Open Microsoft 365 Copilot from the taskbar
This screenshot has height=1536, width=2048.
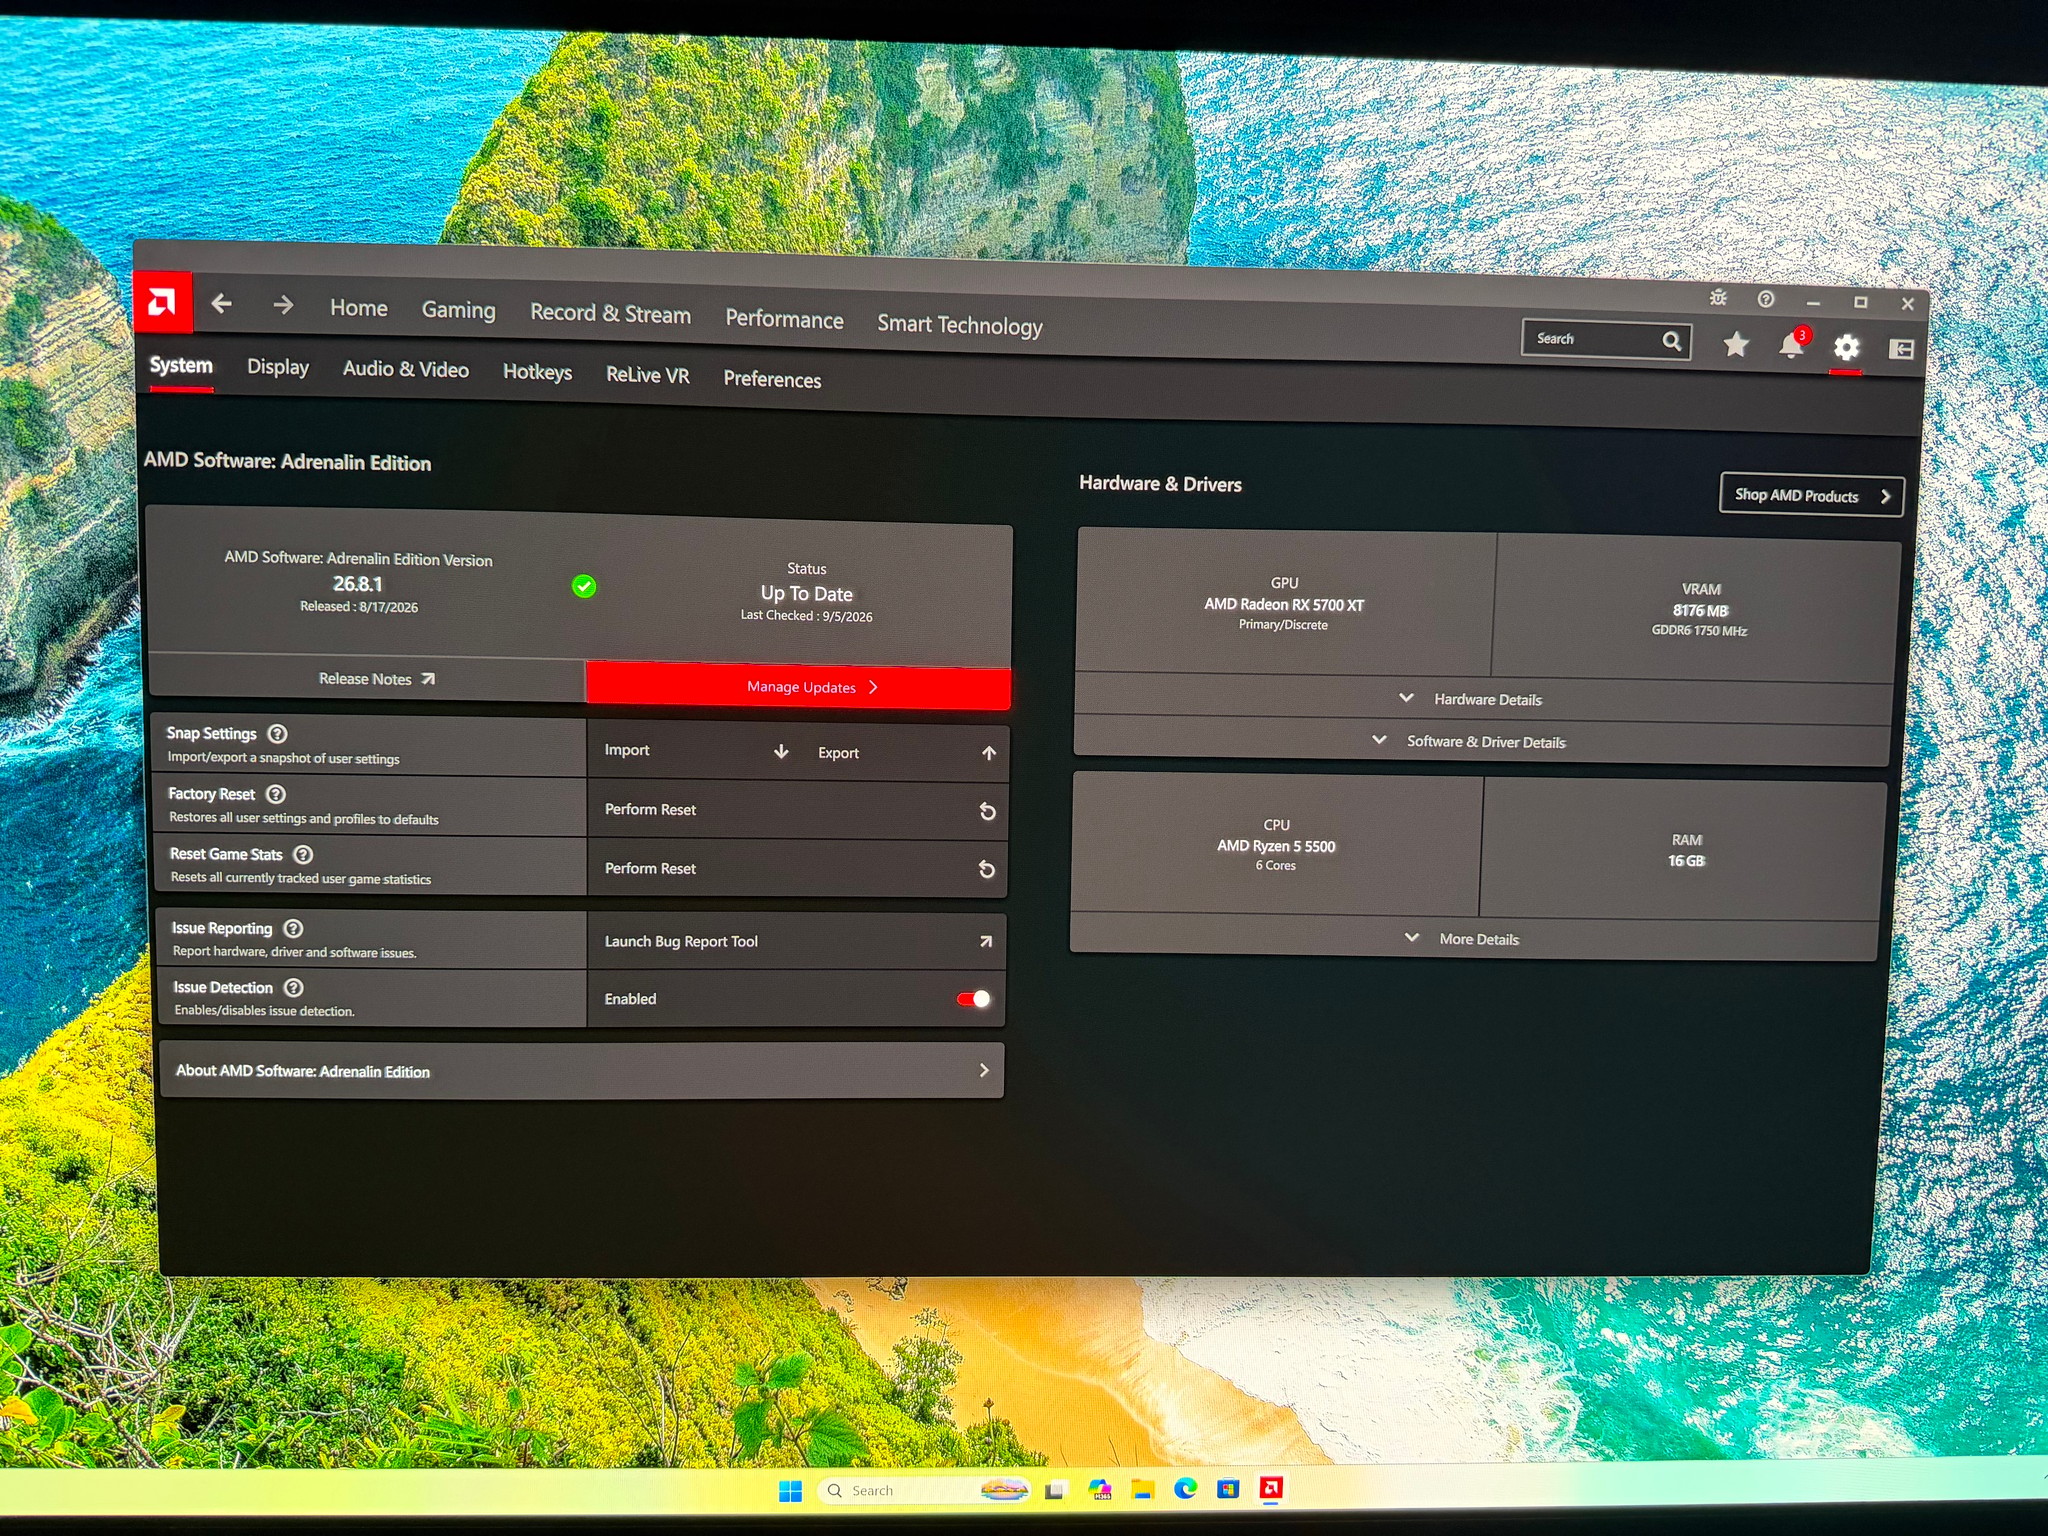coord(1099,1490)
